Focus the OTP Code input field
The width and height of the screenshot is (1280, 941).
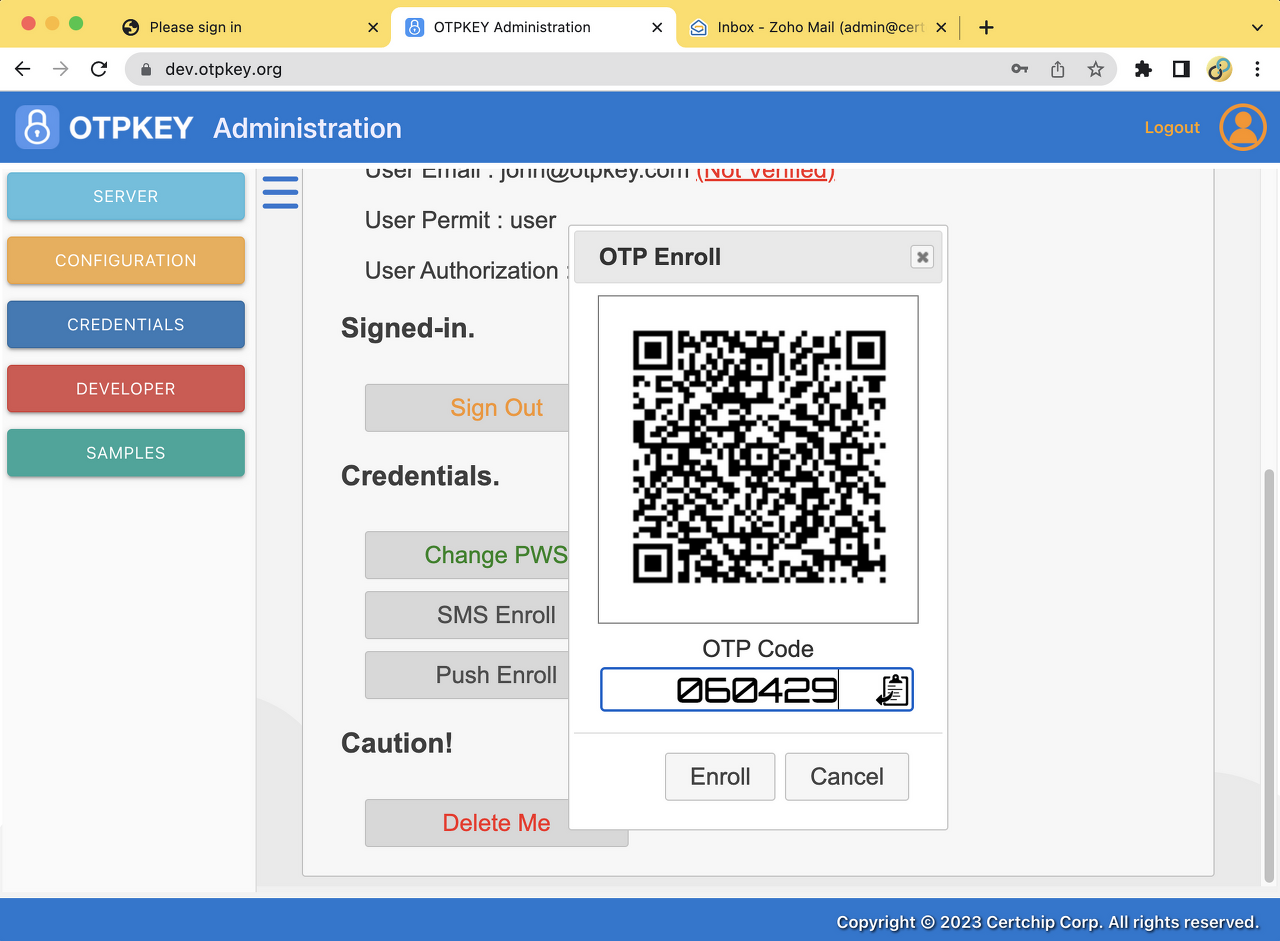pyautogui.click(x=757, y=690)
